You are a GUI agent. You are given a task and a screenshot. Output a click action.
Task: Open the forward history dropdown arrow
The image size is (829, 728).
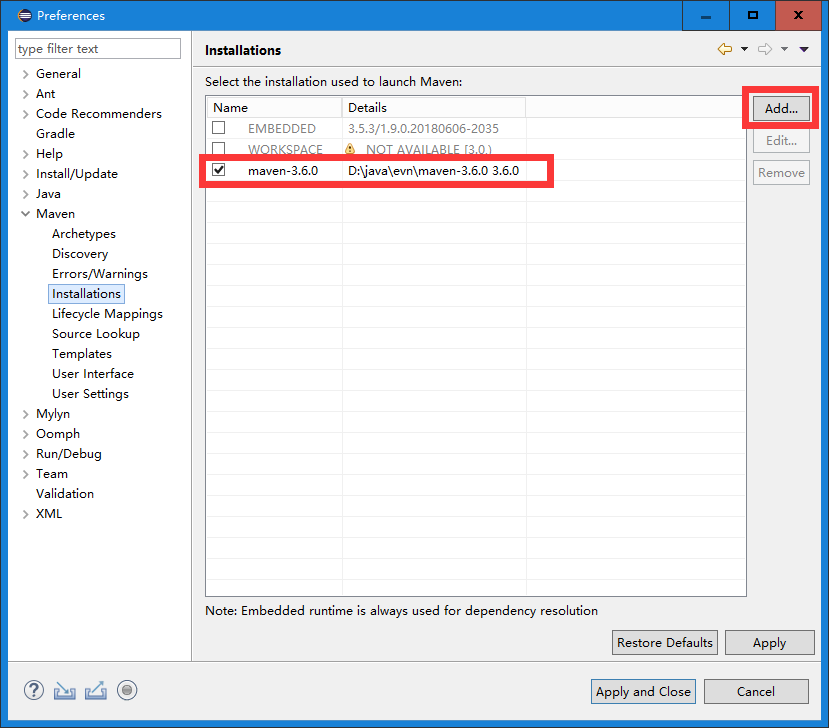785,49
